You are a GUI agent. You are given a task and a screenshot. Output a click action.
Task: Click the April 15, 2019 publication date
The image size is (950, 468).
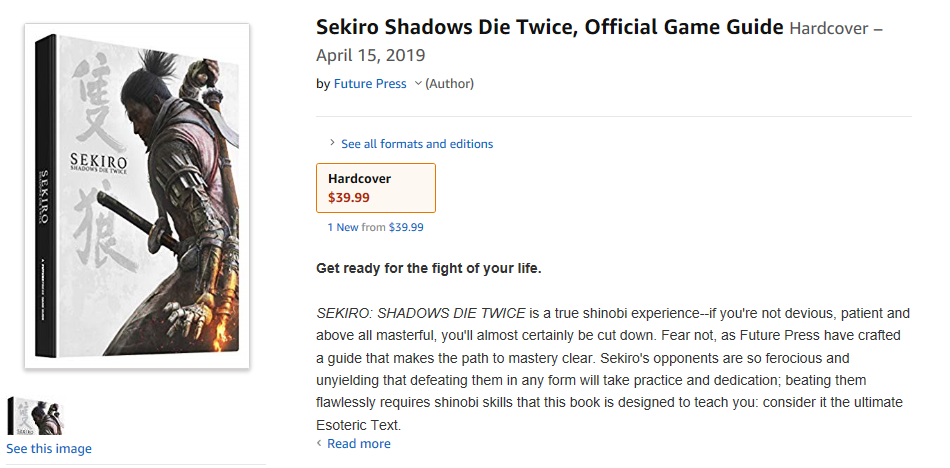pyautogui.click(x=371, y=55)
